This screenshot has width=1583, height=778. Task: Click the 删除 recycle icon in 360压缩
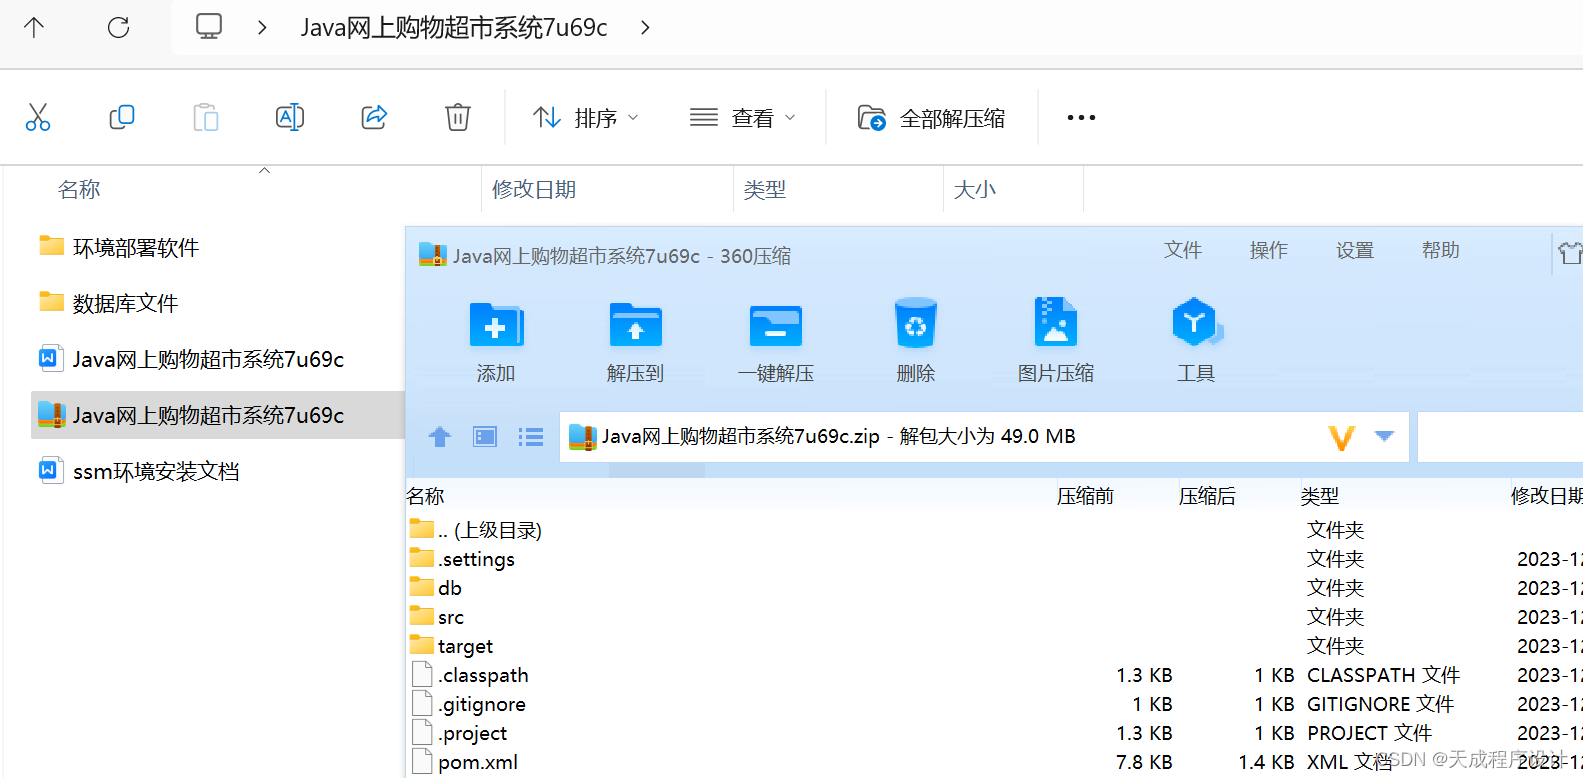(916, 323)
